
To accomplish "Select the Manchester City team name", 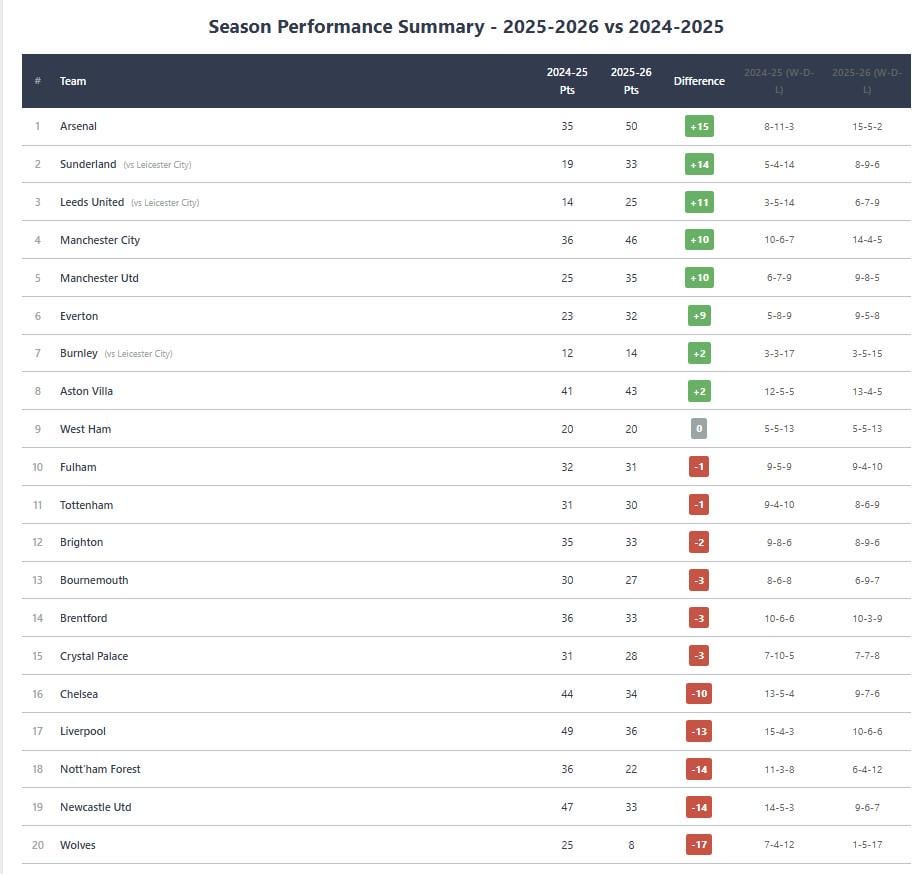I will 100,240.
